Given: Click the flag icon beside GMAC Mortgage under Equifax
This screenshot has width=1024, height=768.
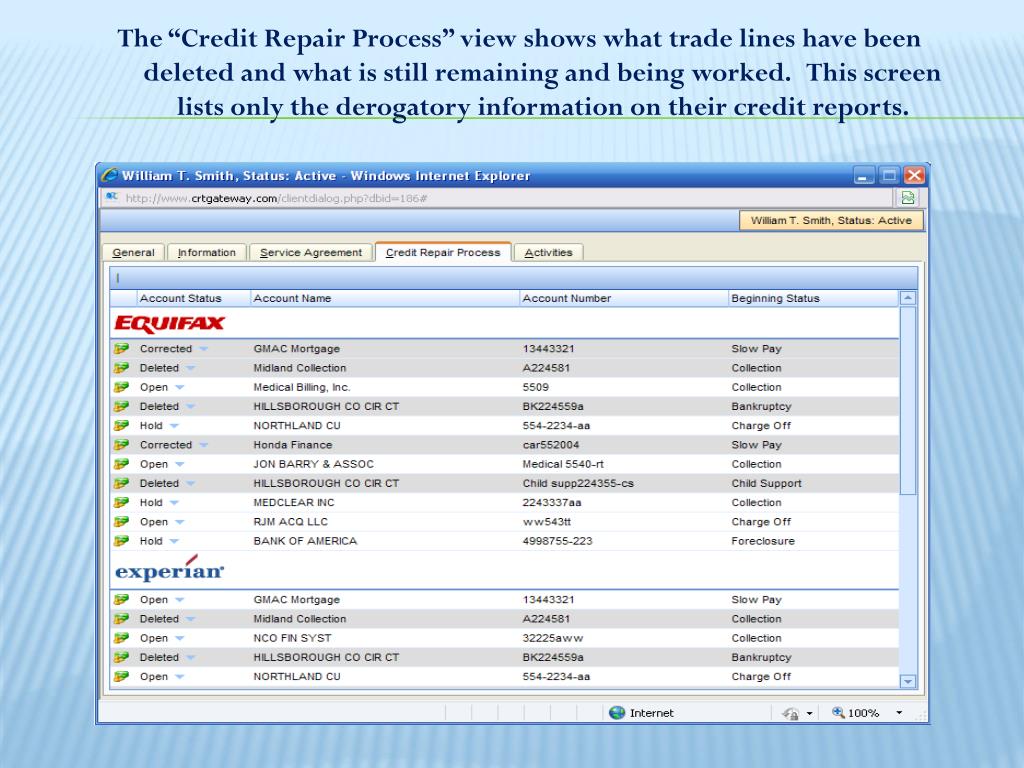Looking at the screenshot, I should tap(121, 349).
